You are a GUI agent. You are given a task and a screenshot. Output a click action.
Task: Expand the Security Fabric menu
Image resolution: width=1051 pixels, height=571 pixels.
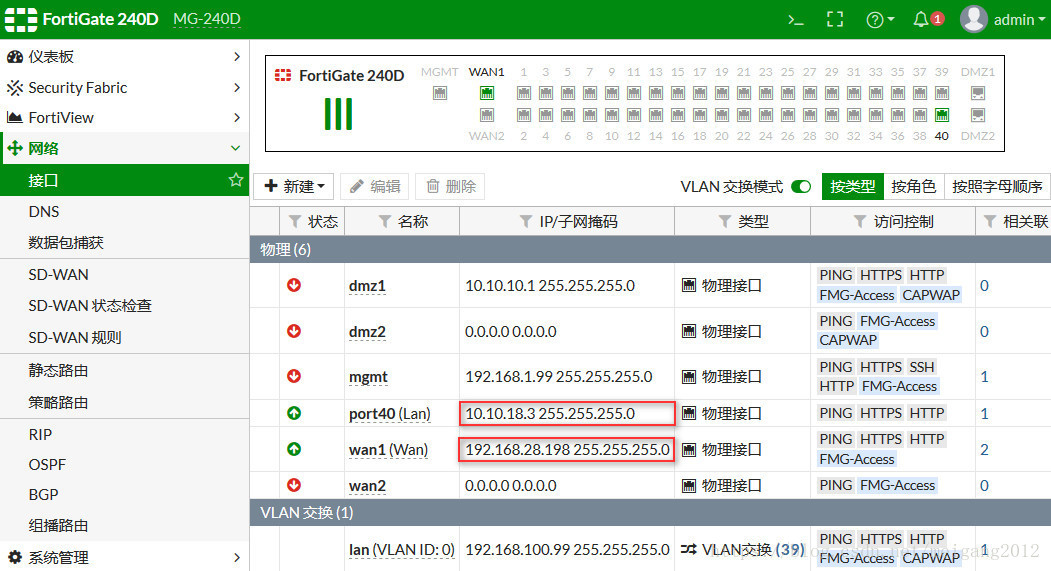click(125, 88)
